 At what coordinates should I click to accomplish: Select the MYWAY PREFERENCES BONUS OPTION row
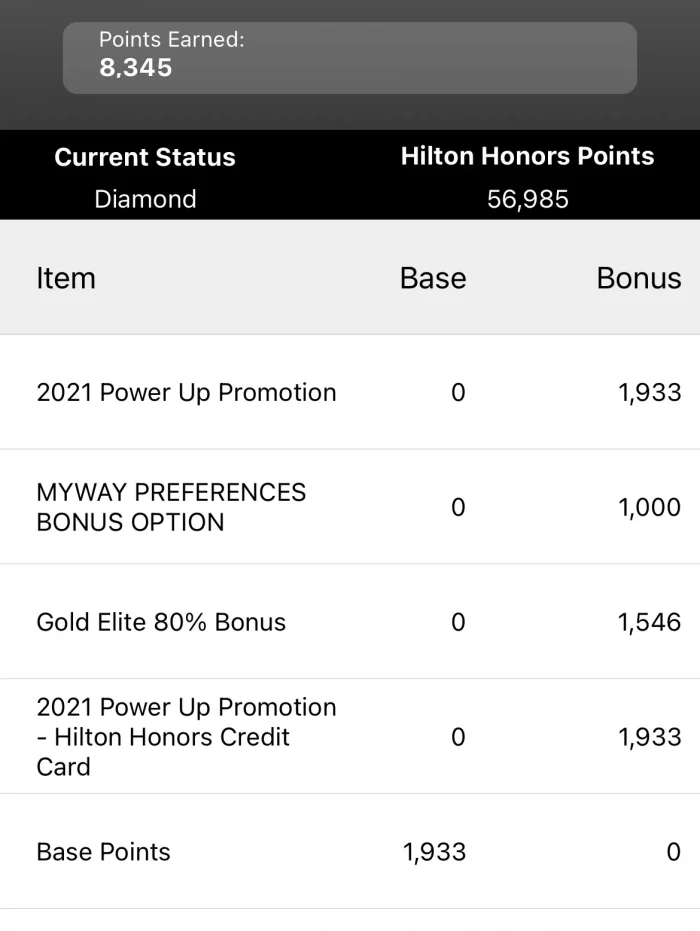(x=350, y=506)
